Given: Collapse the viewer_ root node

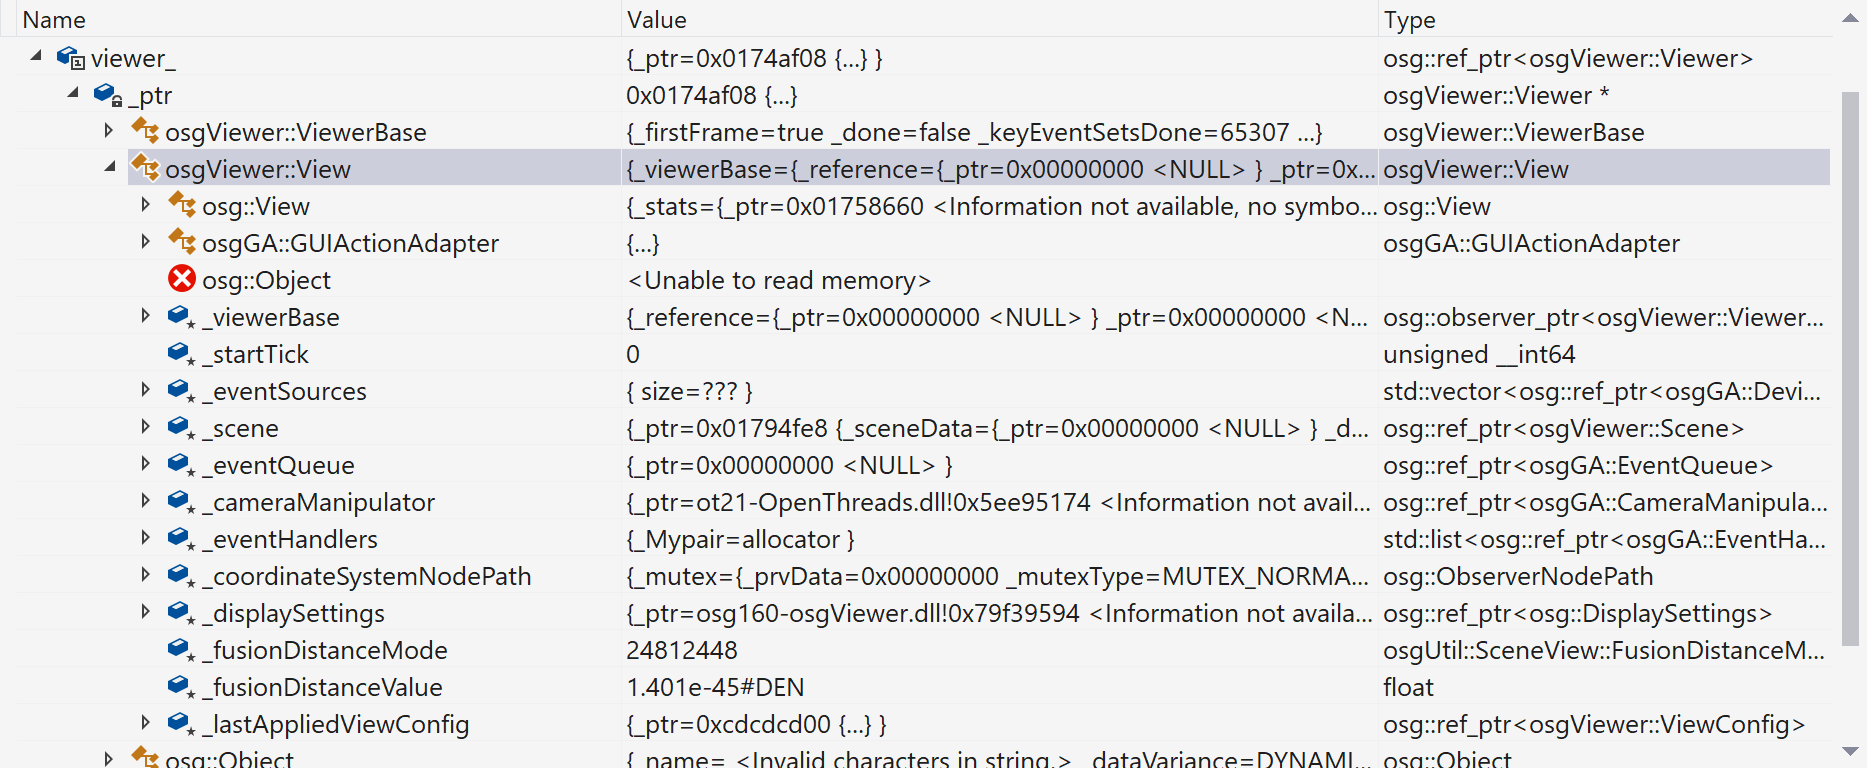Looking at the screenshot, I should 35,57.
